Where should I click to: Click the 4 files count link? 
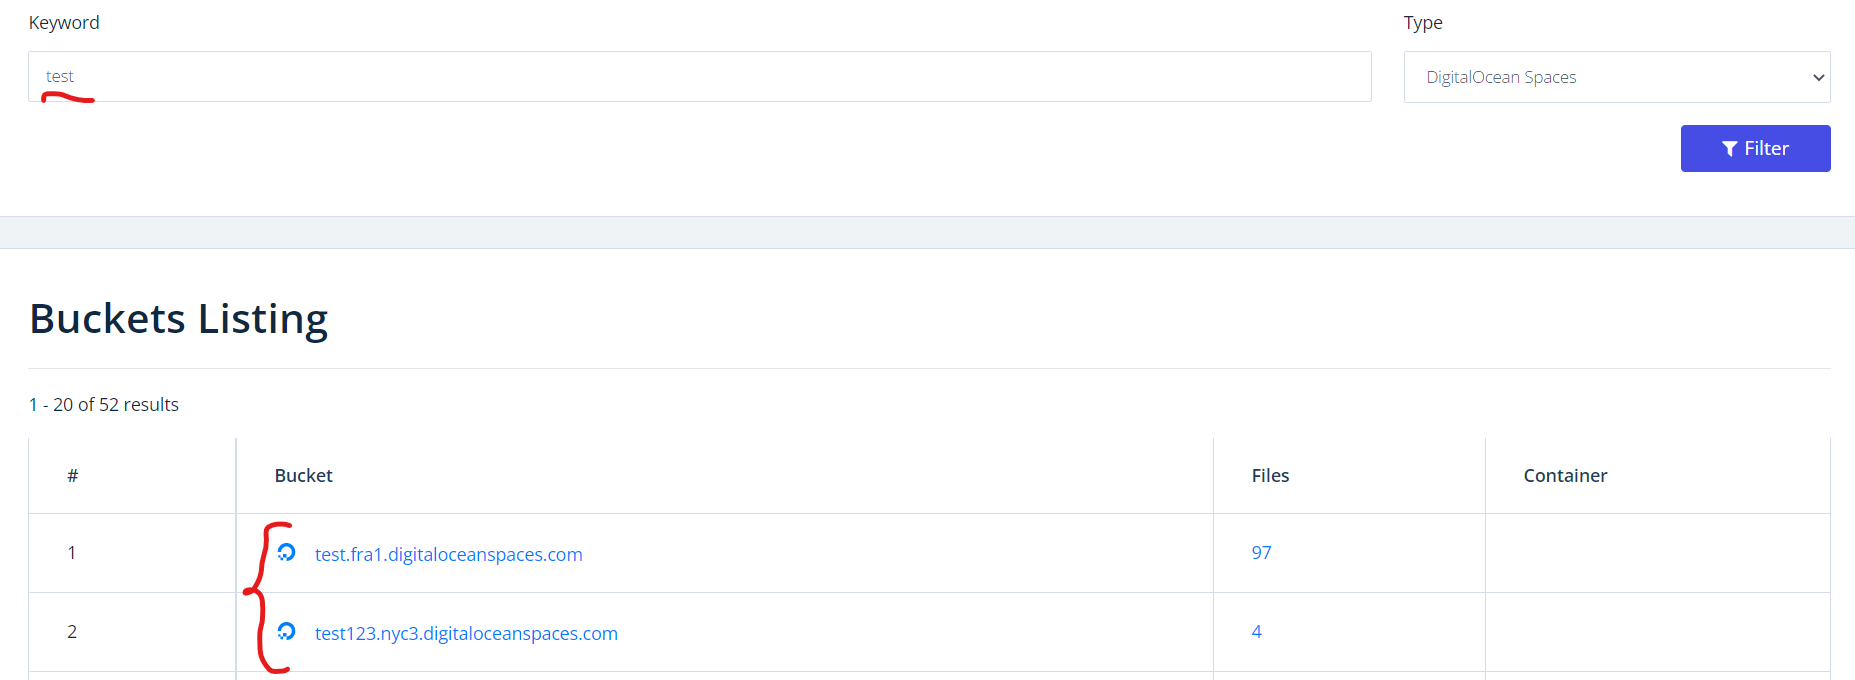click(x=1256, y=632)
